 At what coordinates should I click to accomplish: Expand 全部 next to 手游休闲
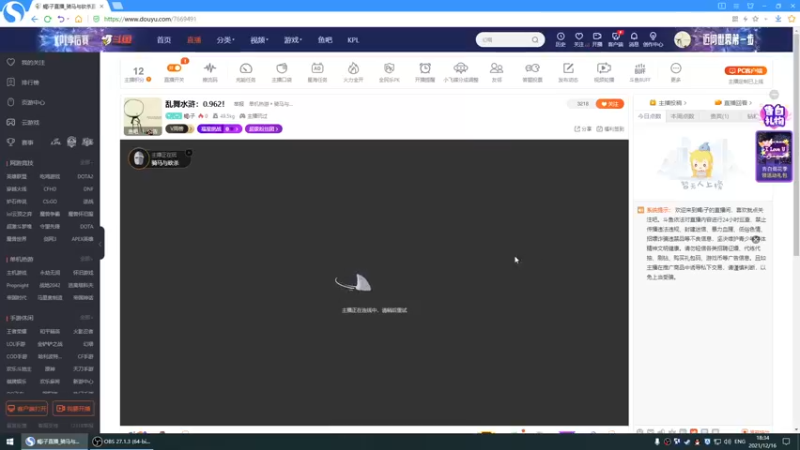pos(86,317)
